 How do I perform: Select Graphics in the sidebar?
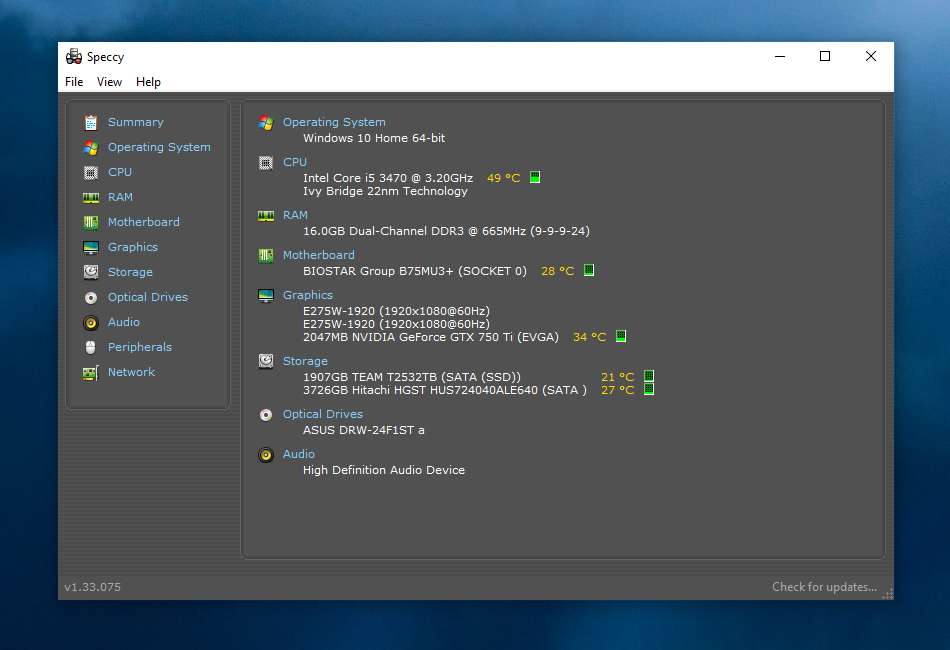pos(133,247)
